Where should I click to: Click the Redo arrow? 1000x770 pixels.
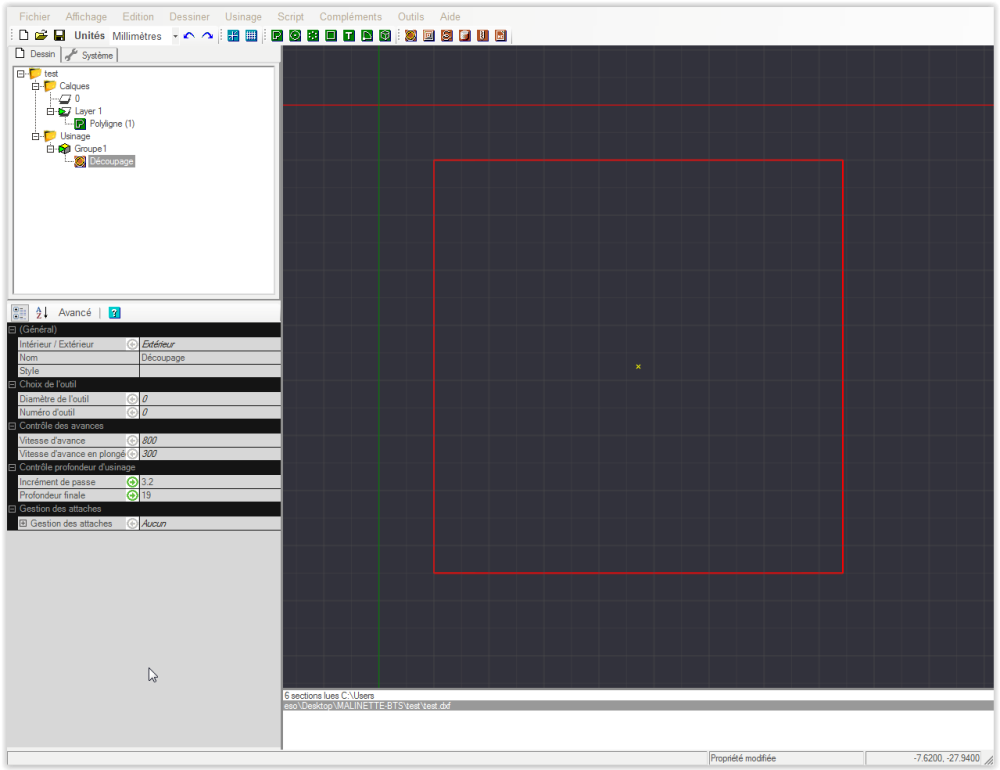[x=207, y=36]
